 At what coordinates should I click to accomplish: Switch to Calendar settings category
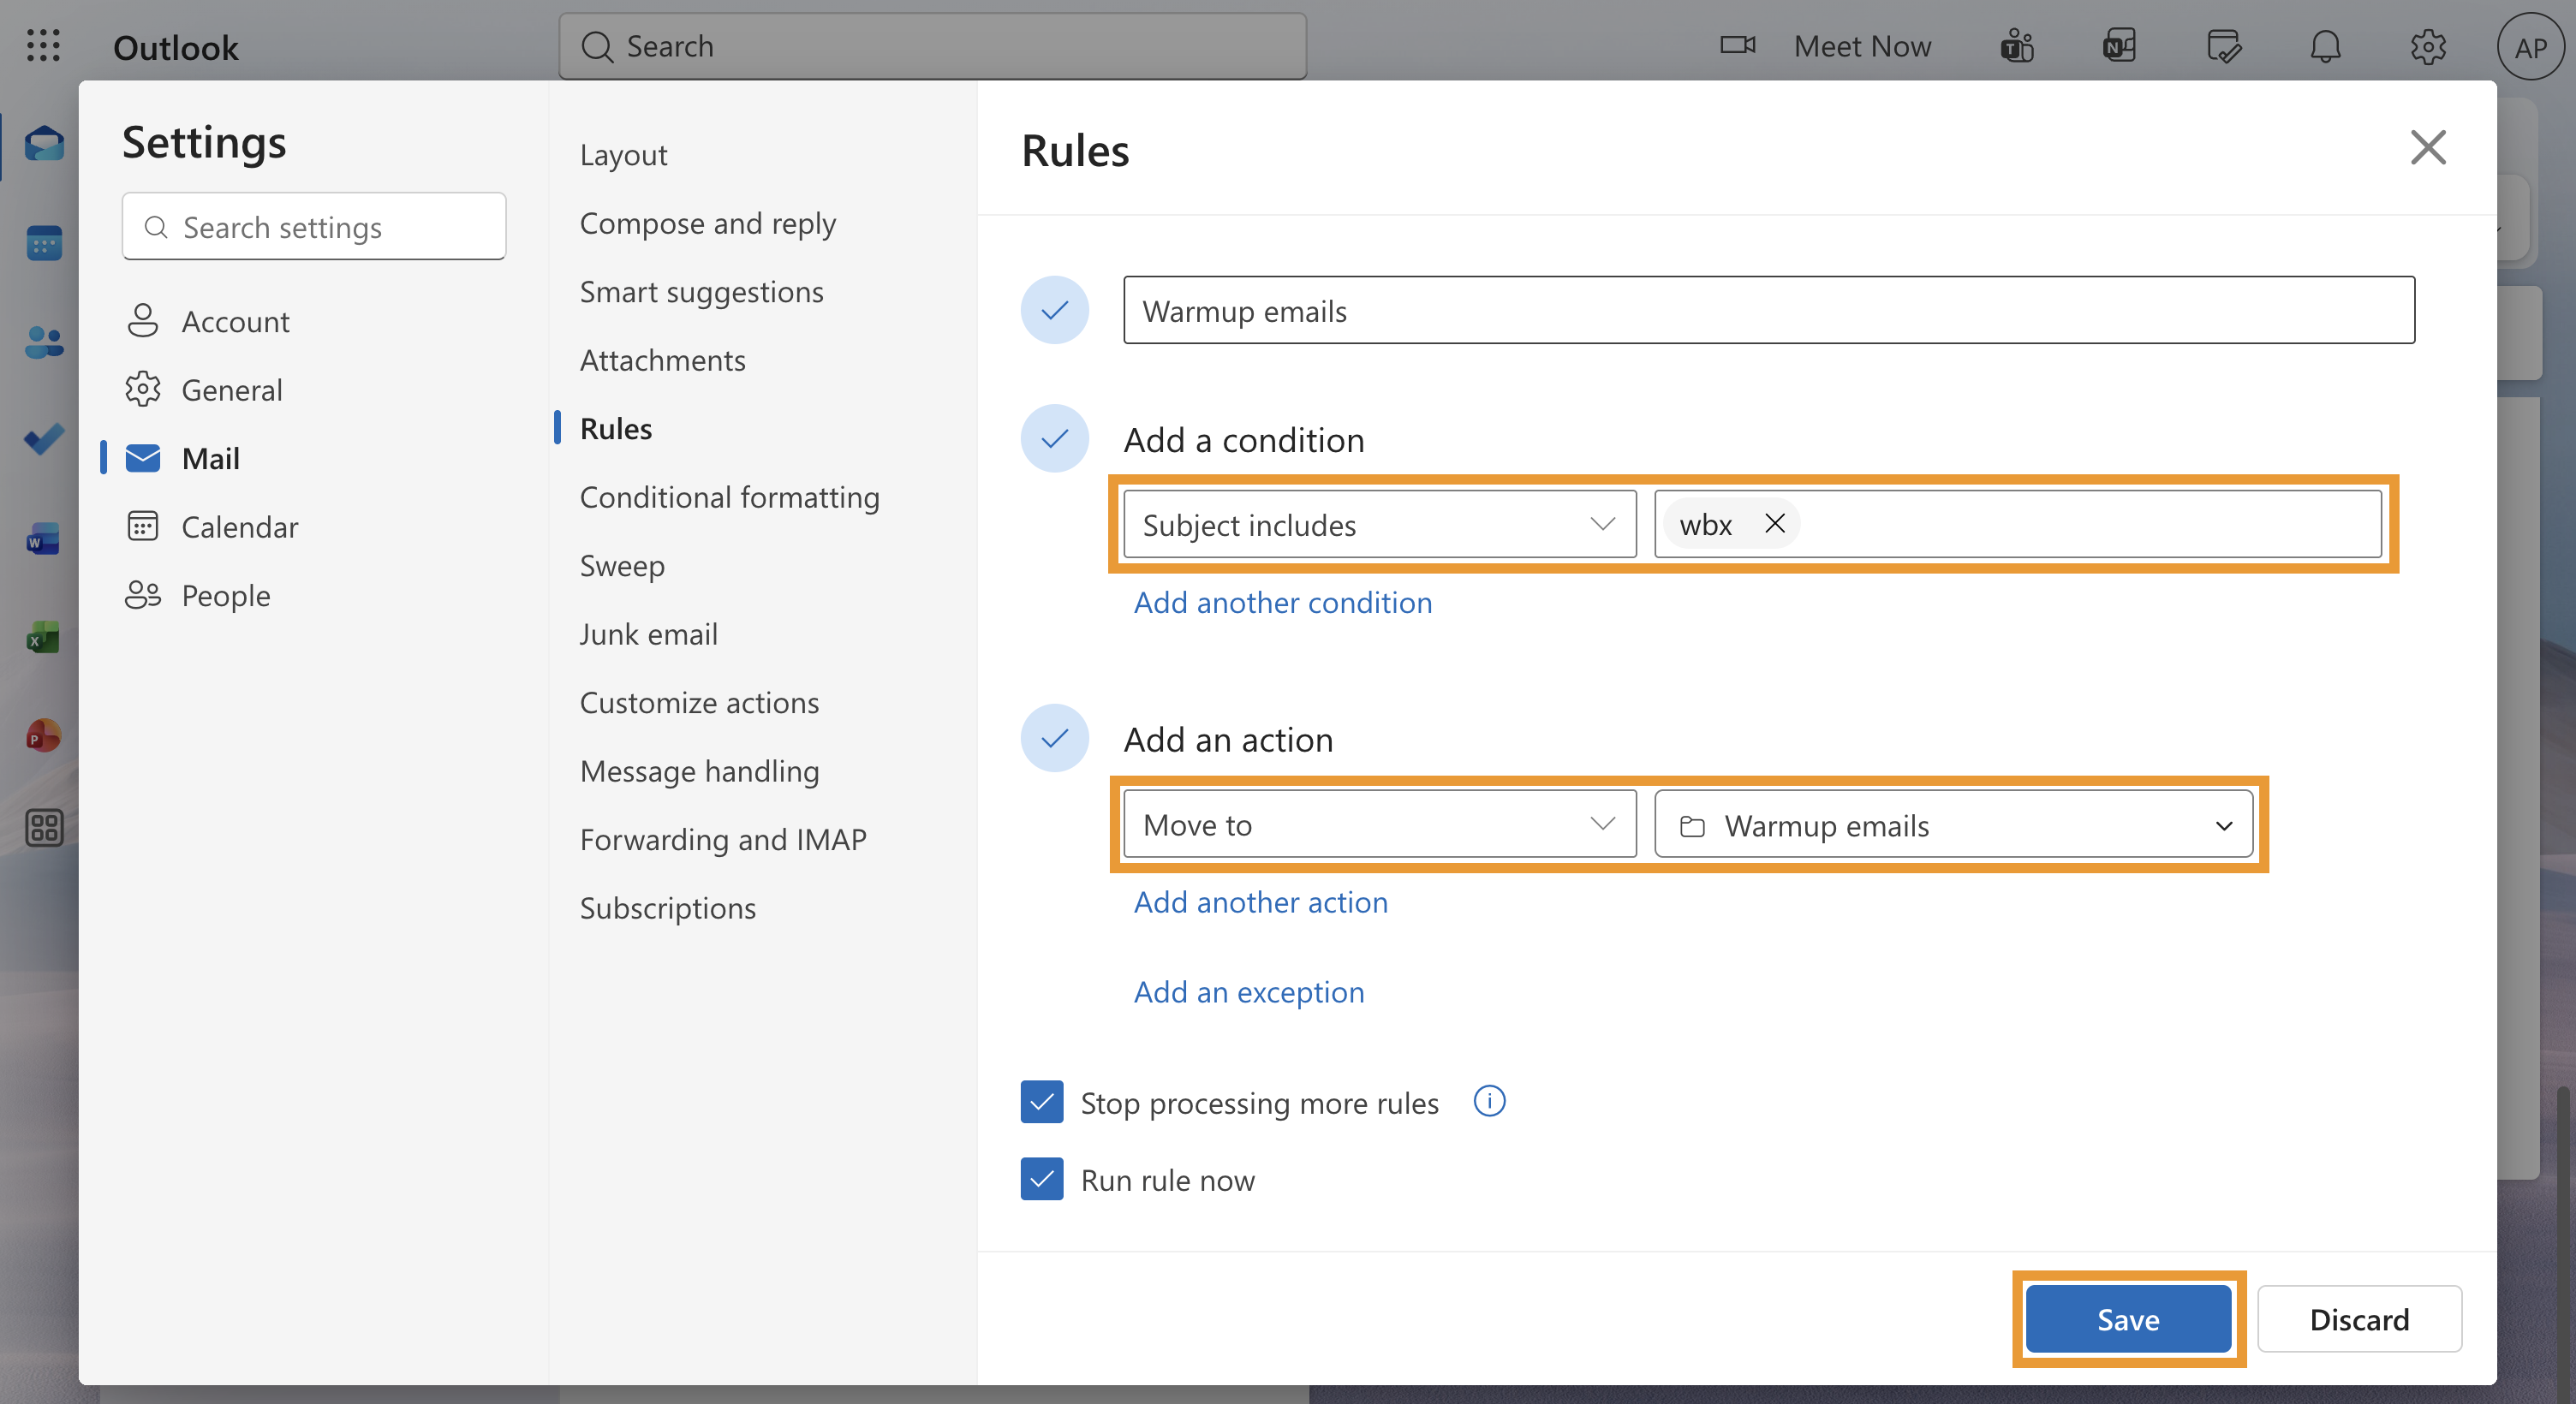tap(239, 527)
